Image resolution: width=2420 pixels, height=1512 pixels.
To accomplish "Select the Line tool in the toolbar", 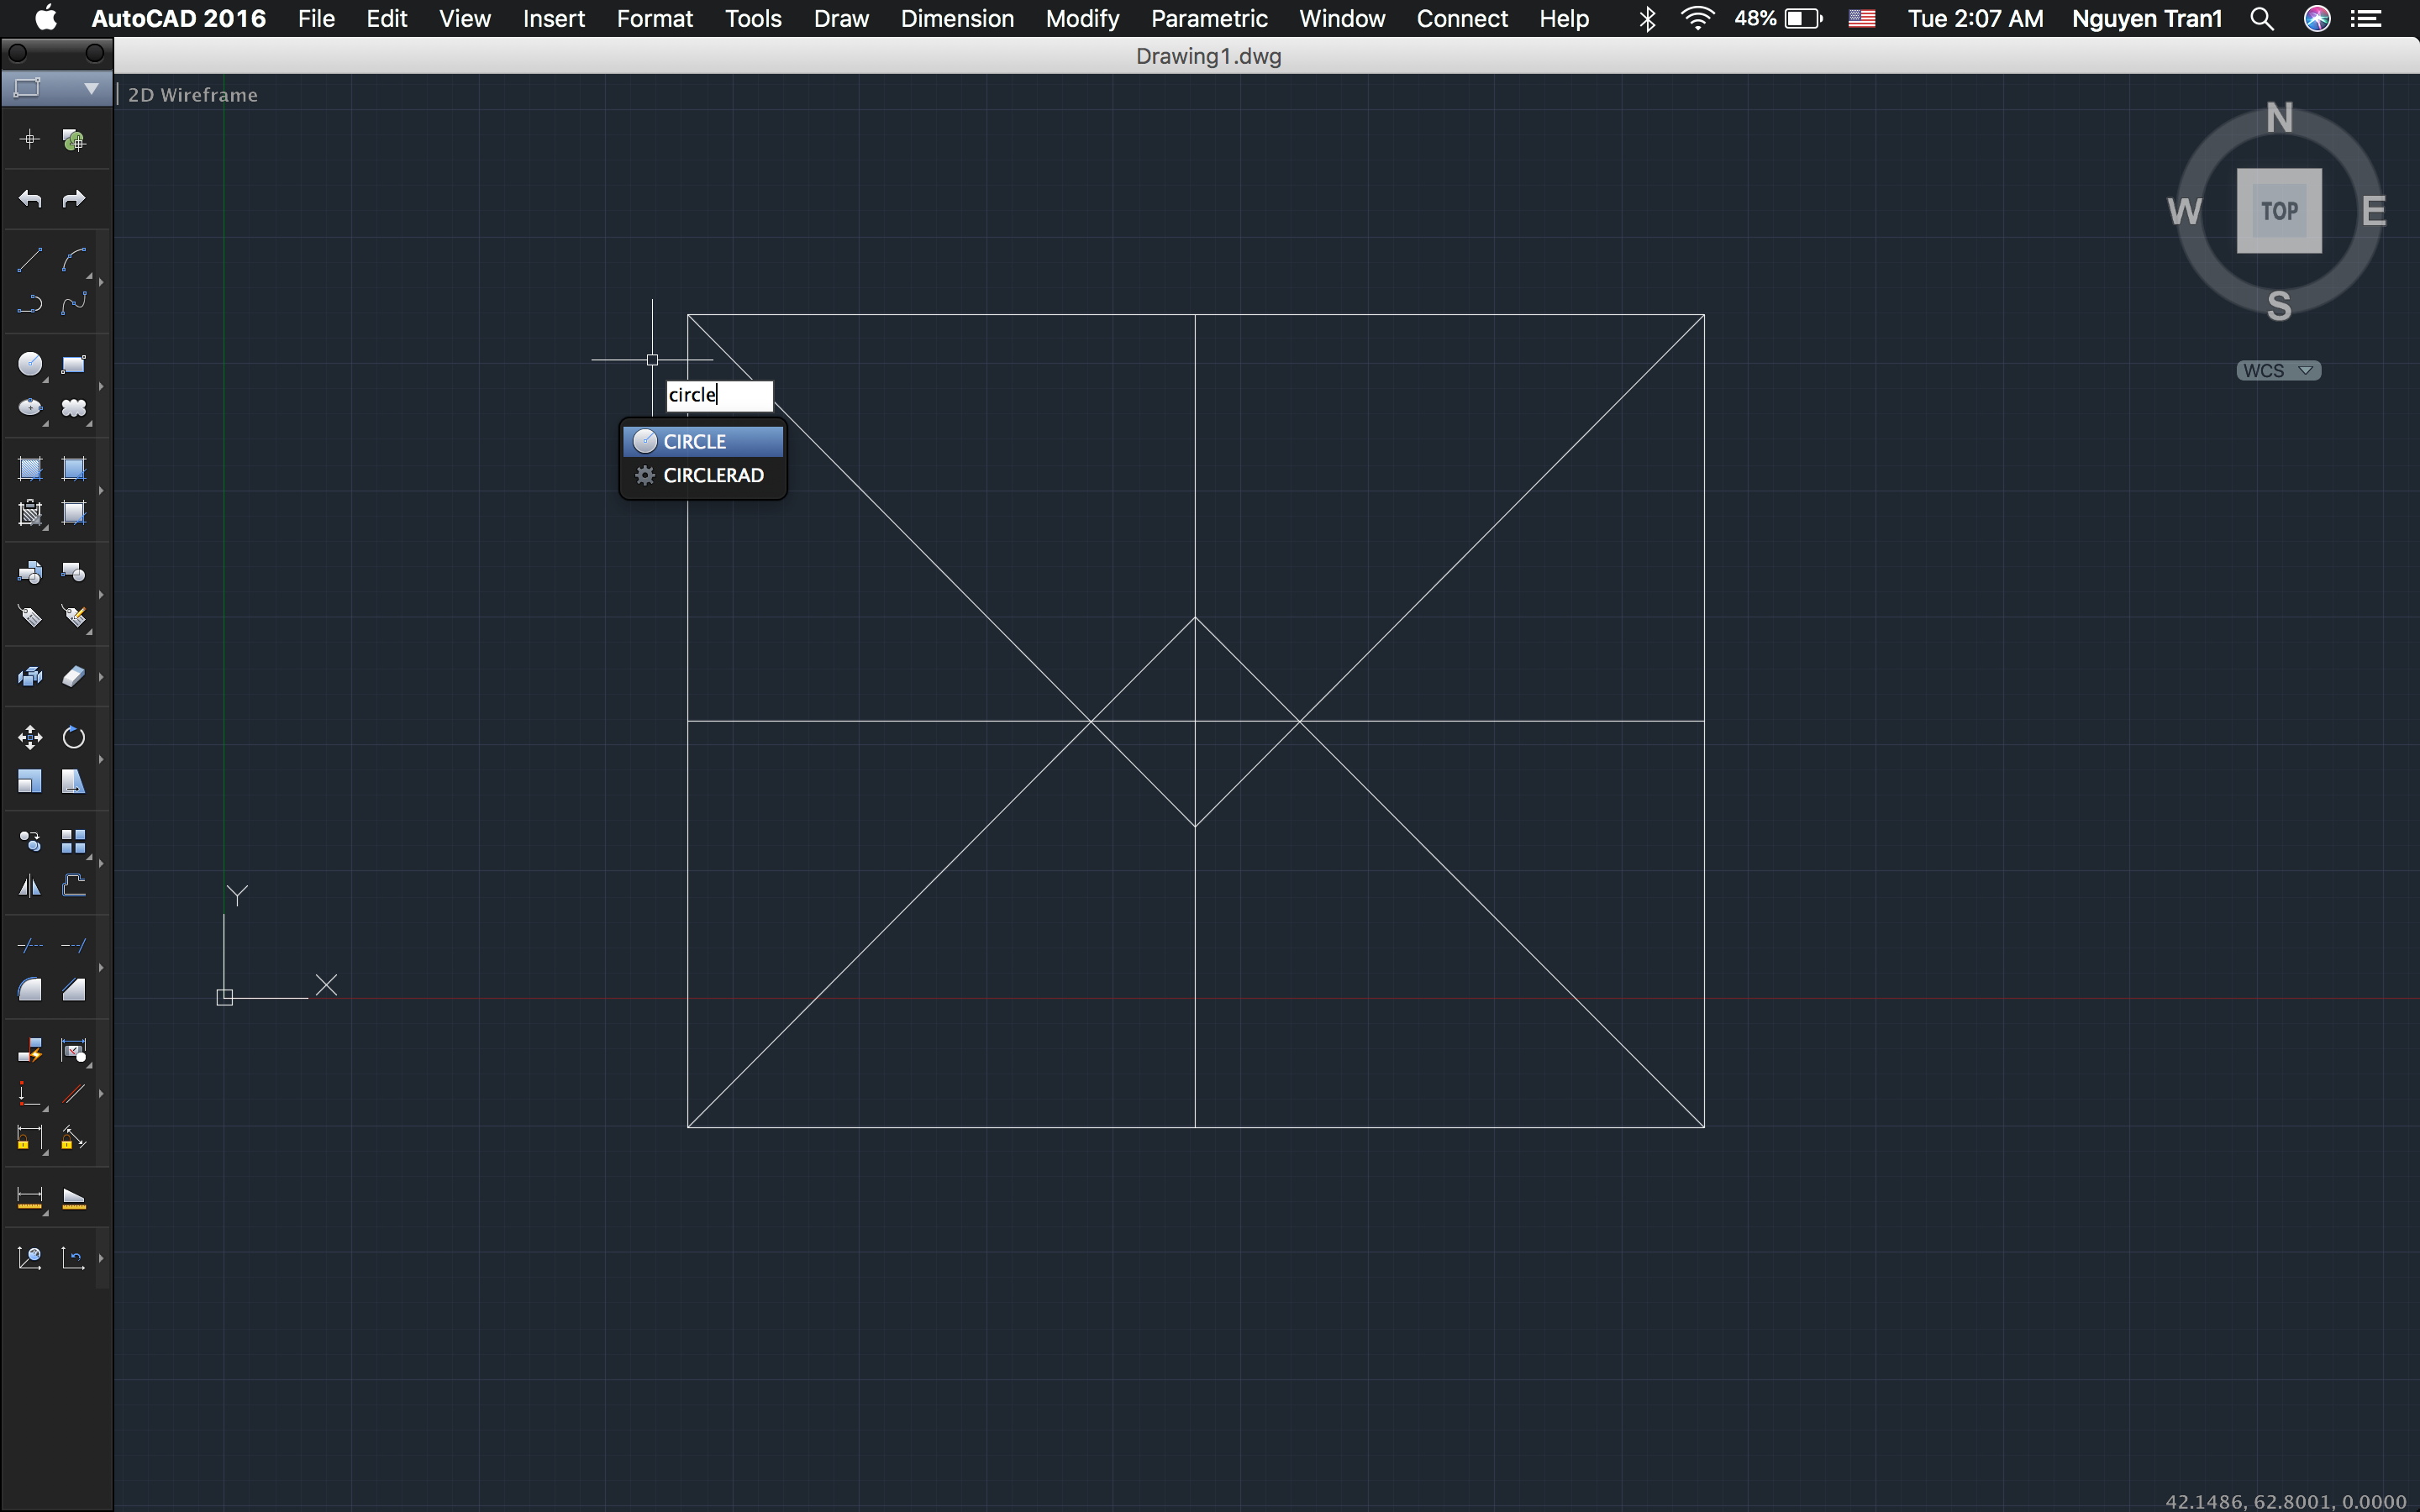I will 29,260.
